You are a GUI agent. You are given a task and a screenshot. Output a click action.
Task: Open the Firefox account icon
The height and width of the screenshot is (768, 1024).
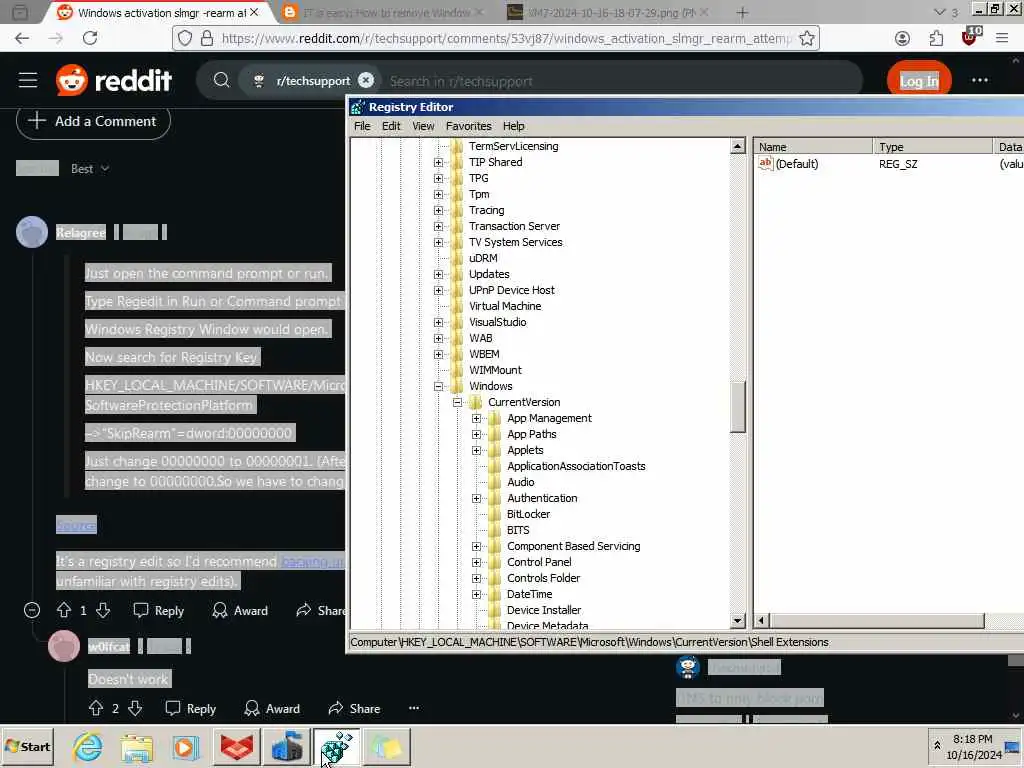[903, 39]
